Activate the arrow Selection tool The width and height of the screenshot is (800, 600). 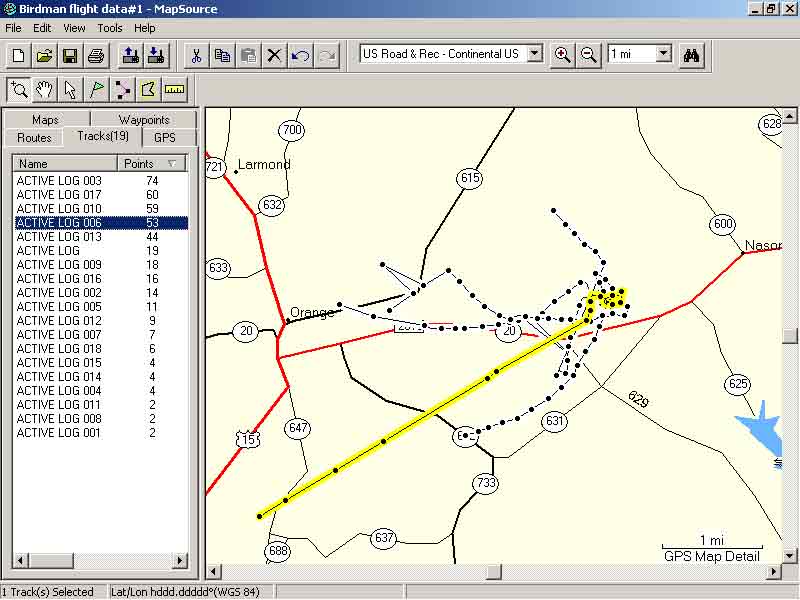point(70,90)
